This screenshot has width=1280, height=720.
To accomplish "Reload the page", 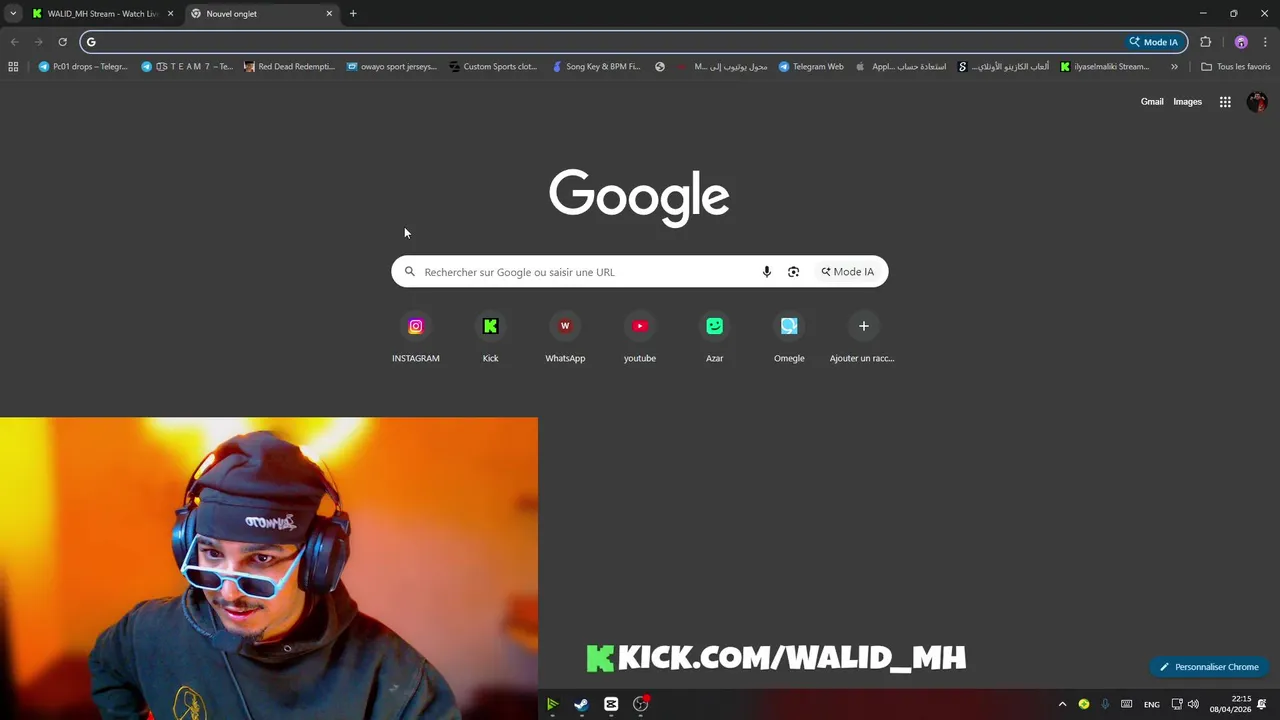I will tap(62, 42).
